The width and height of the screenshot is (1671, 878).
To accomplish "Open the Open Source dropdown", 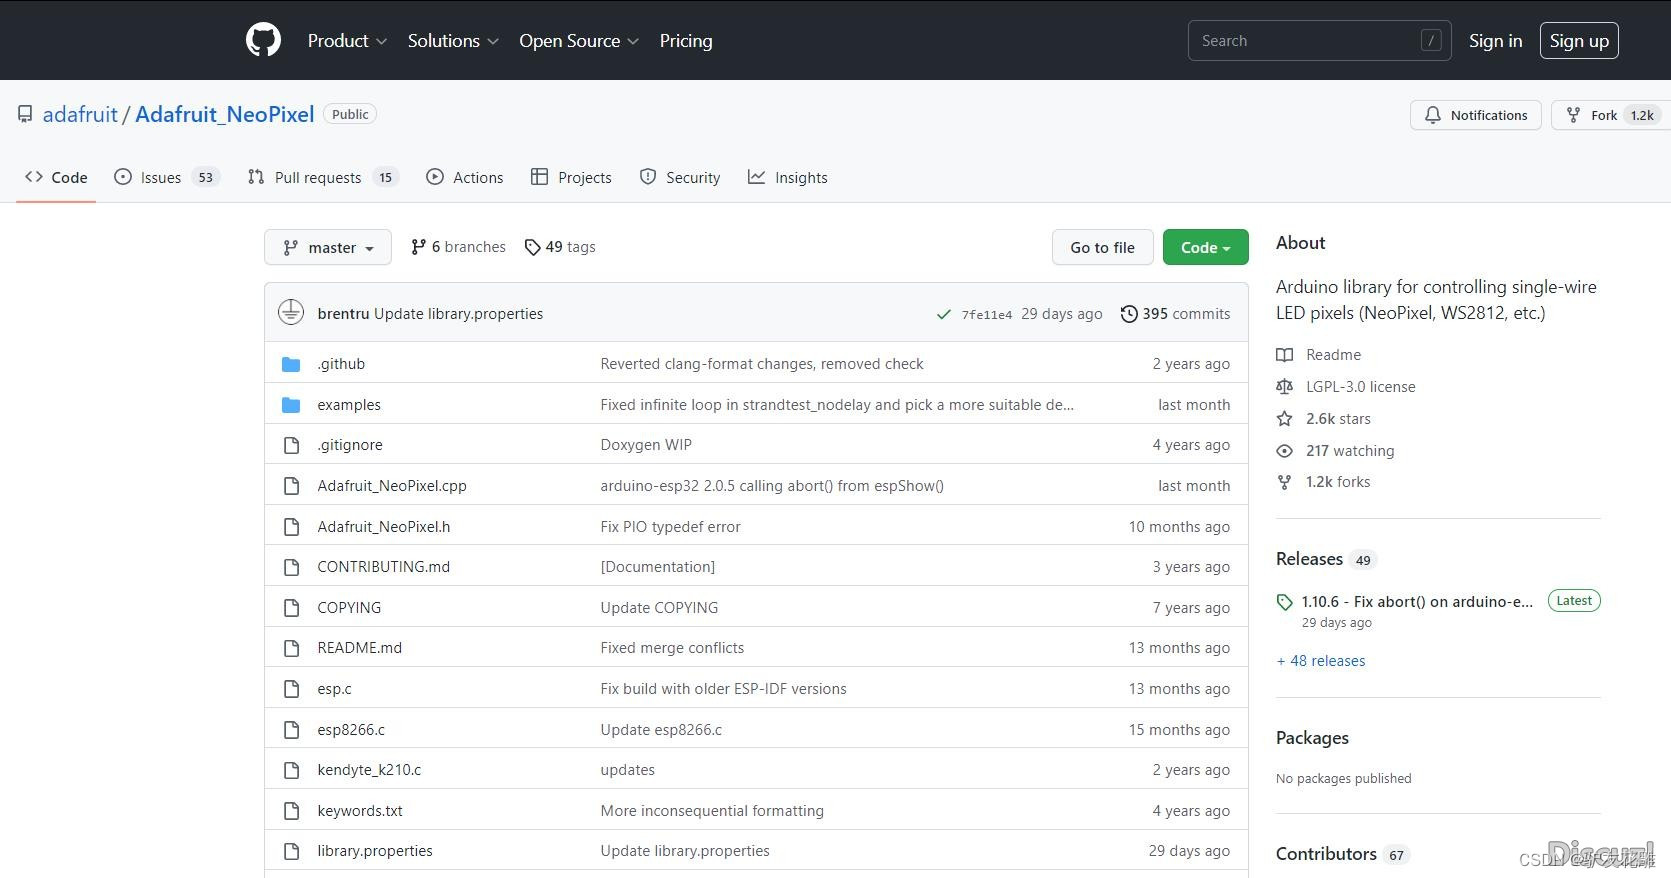I will click(x=579, y=41).
